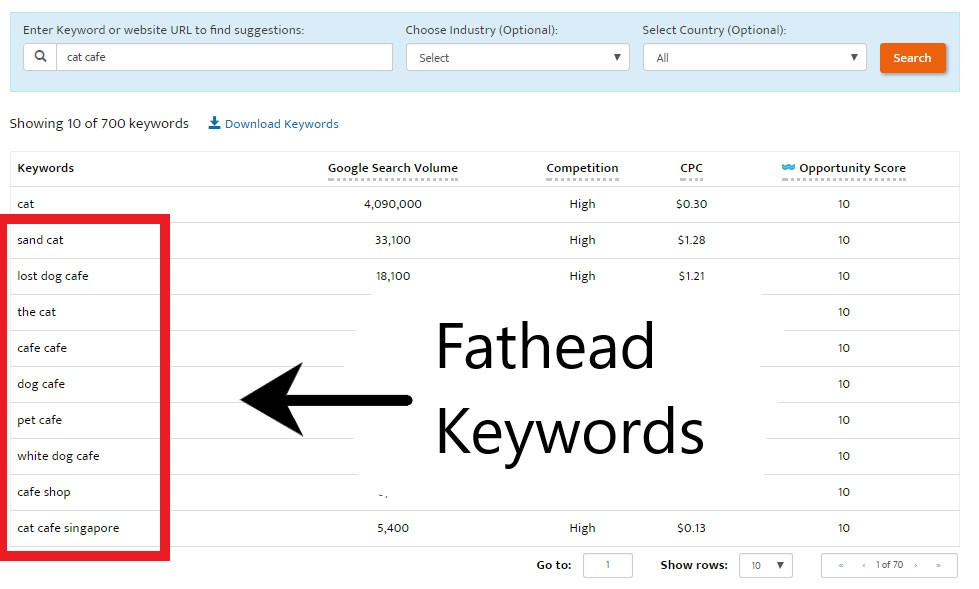Go to the first page arrow
The image size is (979, 589).
point(841,566)
